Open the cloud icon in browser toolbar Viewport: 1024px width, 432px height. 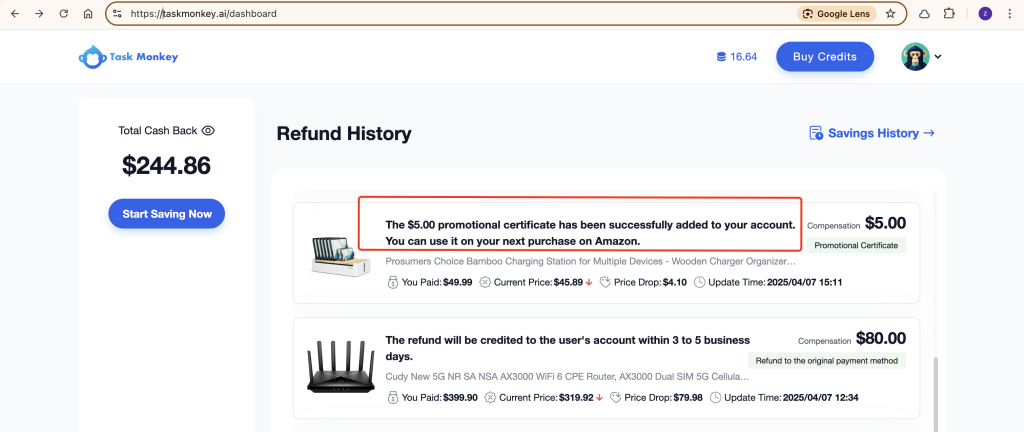pos(925,14)
